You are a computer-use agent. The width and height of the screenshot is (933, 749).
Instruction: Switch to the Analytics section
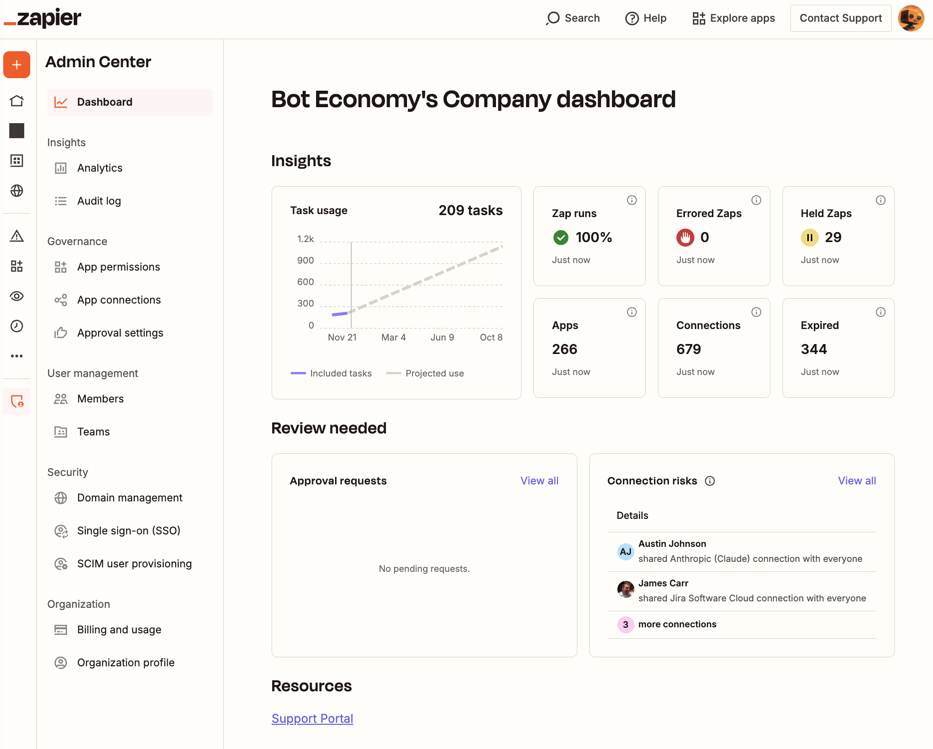click(x=100, y=167)
